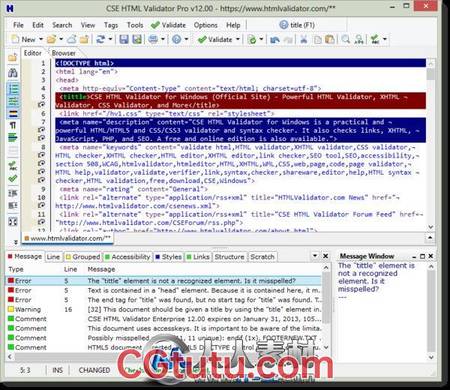
Task: Click the Undo arrow icon
Action: pyautogui.click(x=275, y=40)
